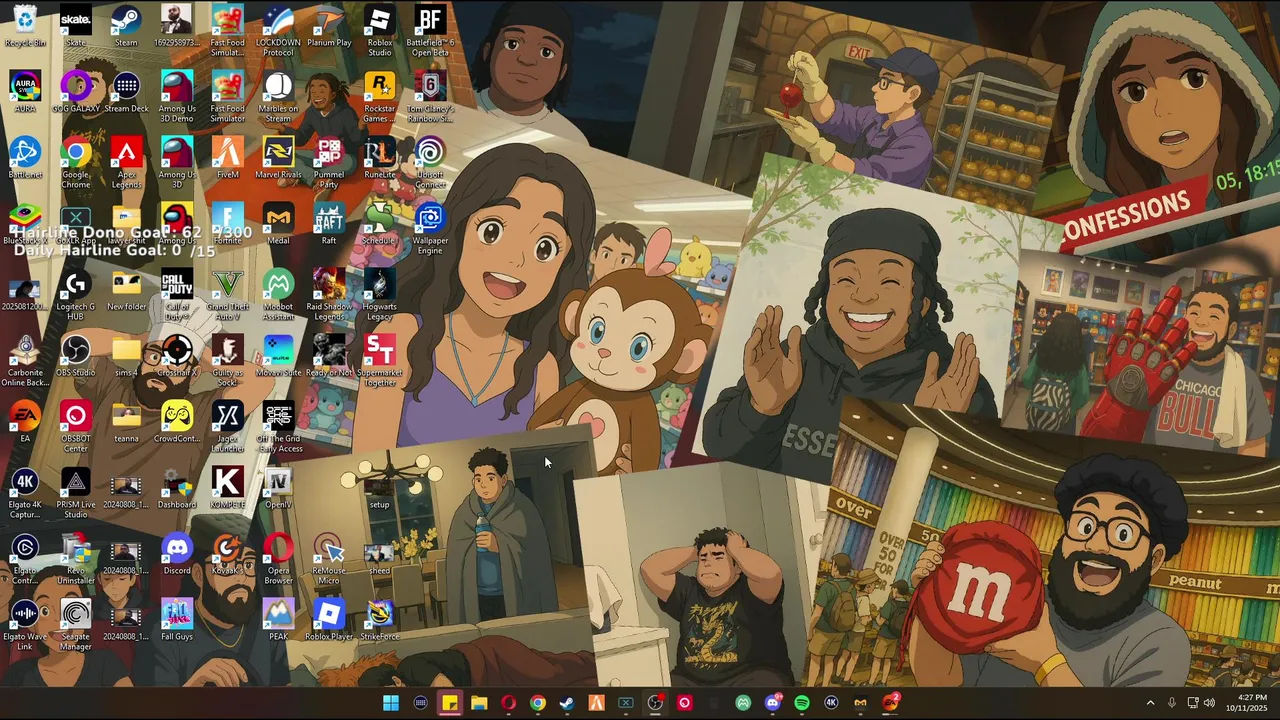Open the Windows Start menu
This screenshot has width=1280, height=720.
(x=391, y=703)
